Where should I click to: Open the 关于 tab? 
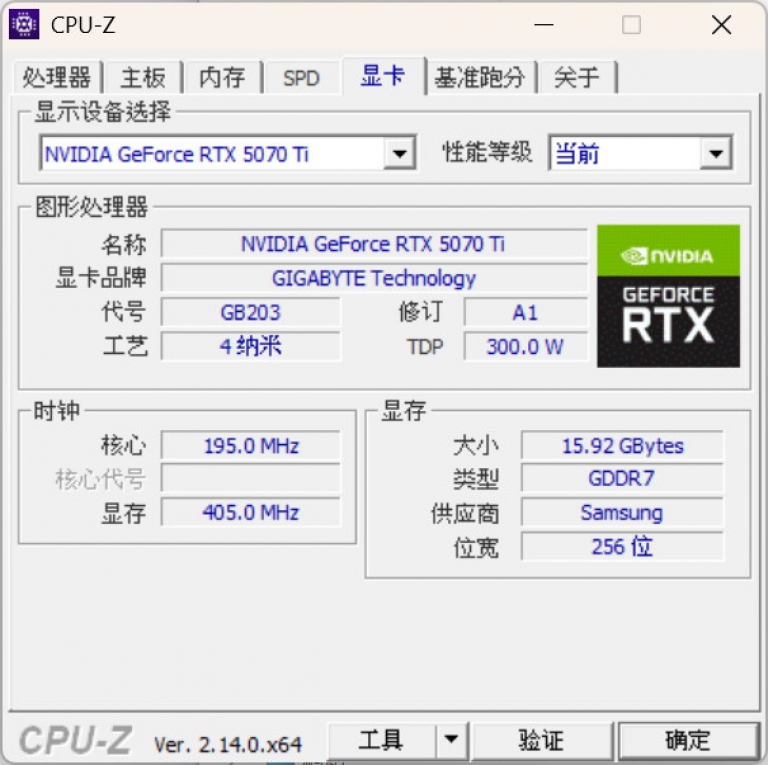coord(576,77)
